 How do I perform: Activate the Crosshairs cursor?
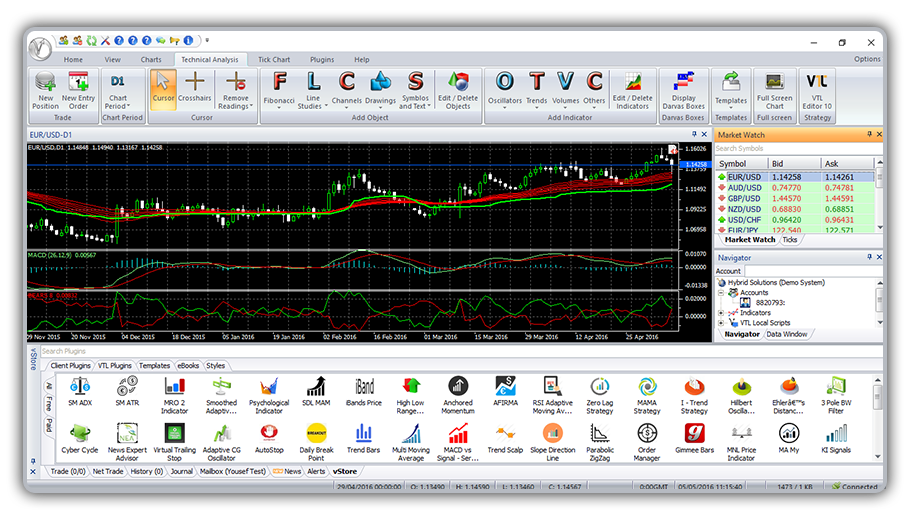coord(194,87)
